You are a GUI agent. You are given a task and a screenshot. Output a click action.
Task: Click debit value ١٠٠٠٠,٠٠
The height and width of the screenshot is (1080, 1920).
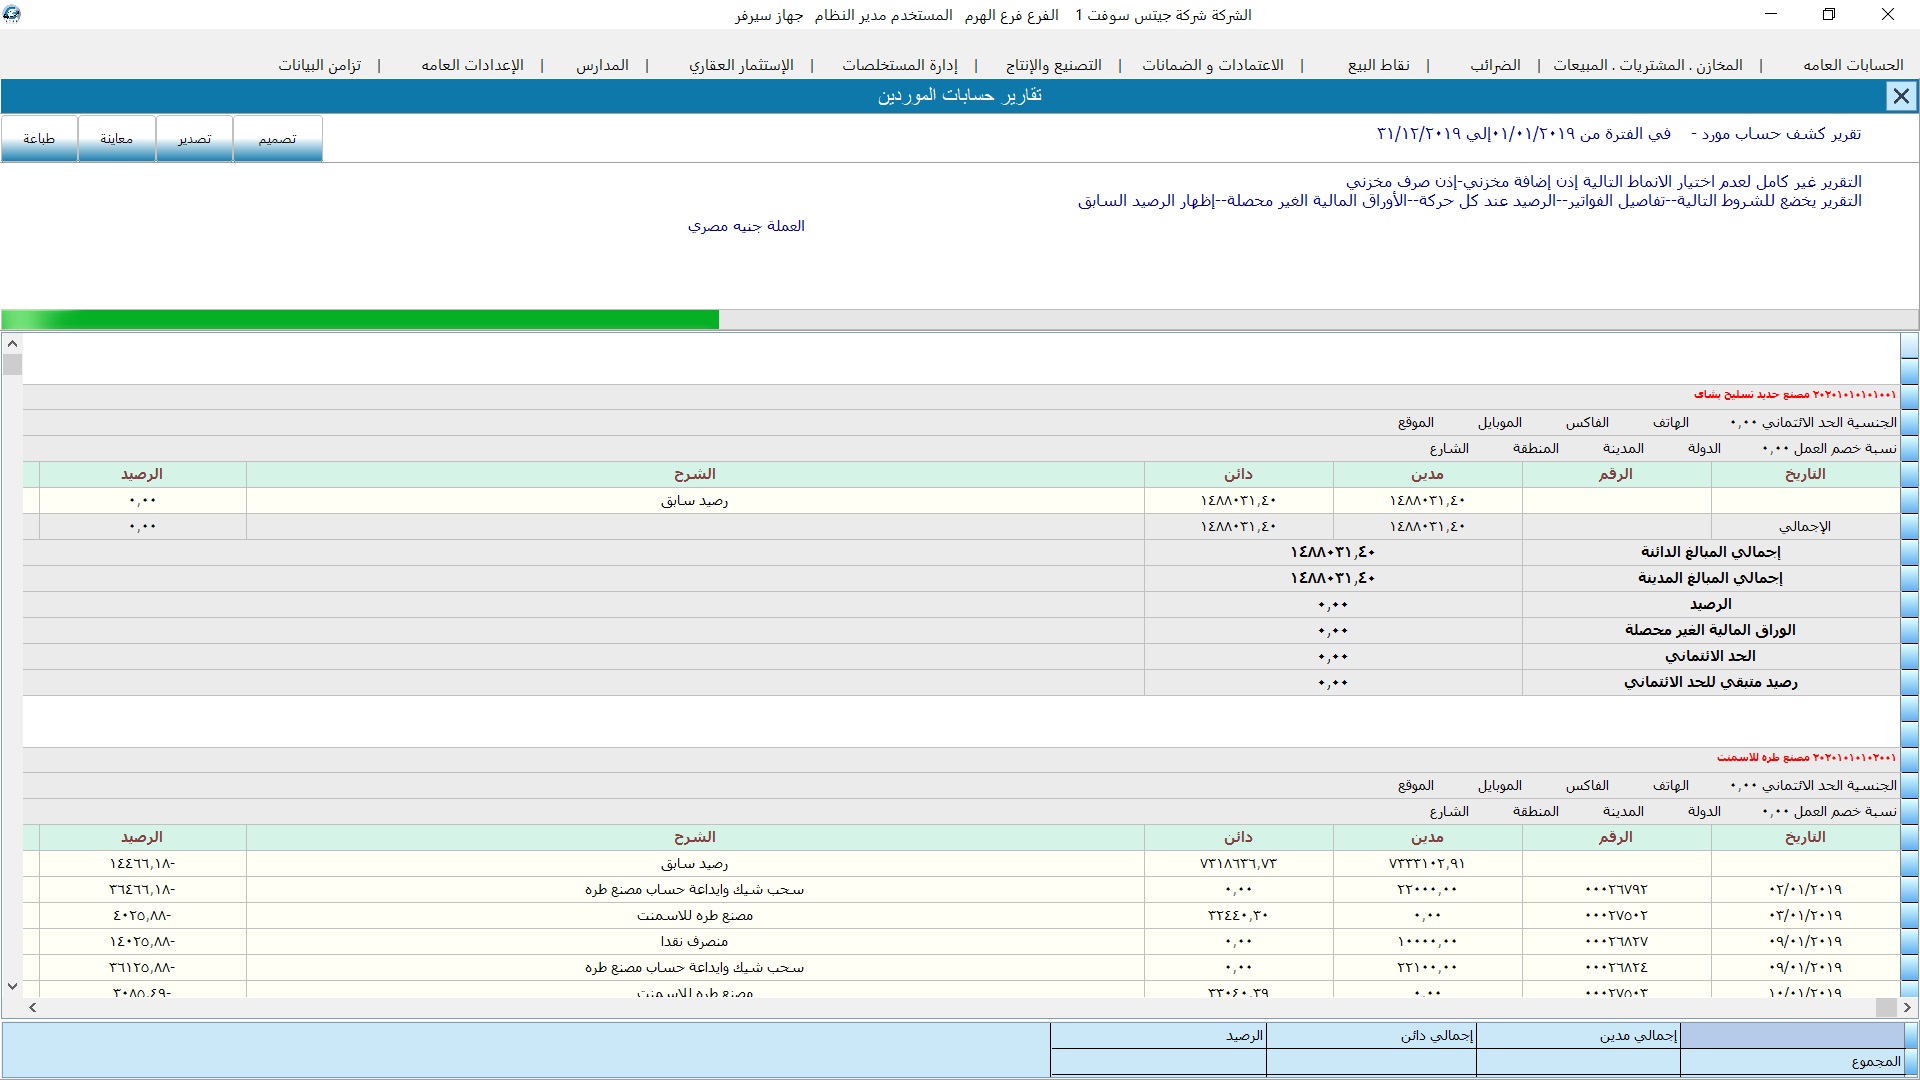(x=1427, y=941)
